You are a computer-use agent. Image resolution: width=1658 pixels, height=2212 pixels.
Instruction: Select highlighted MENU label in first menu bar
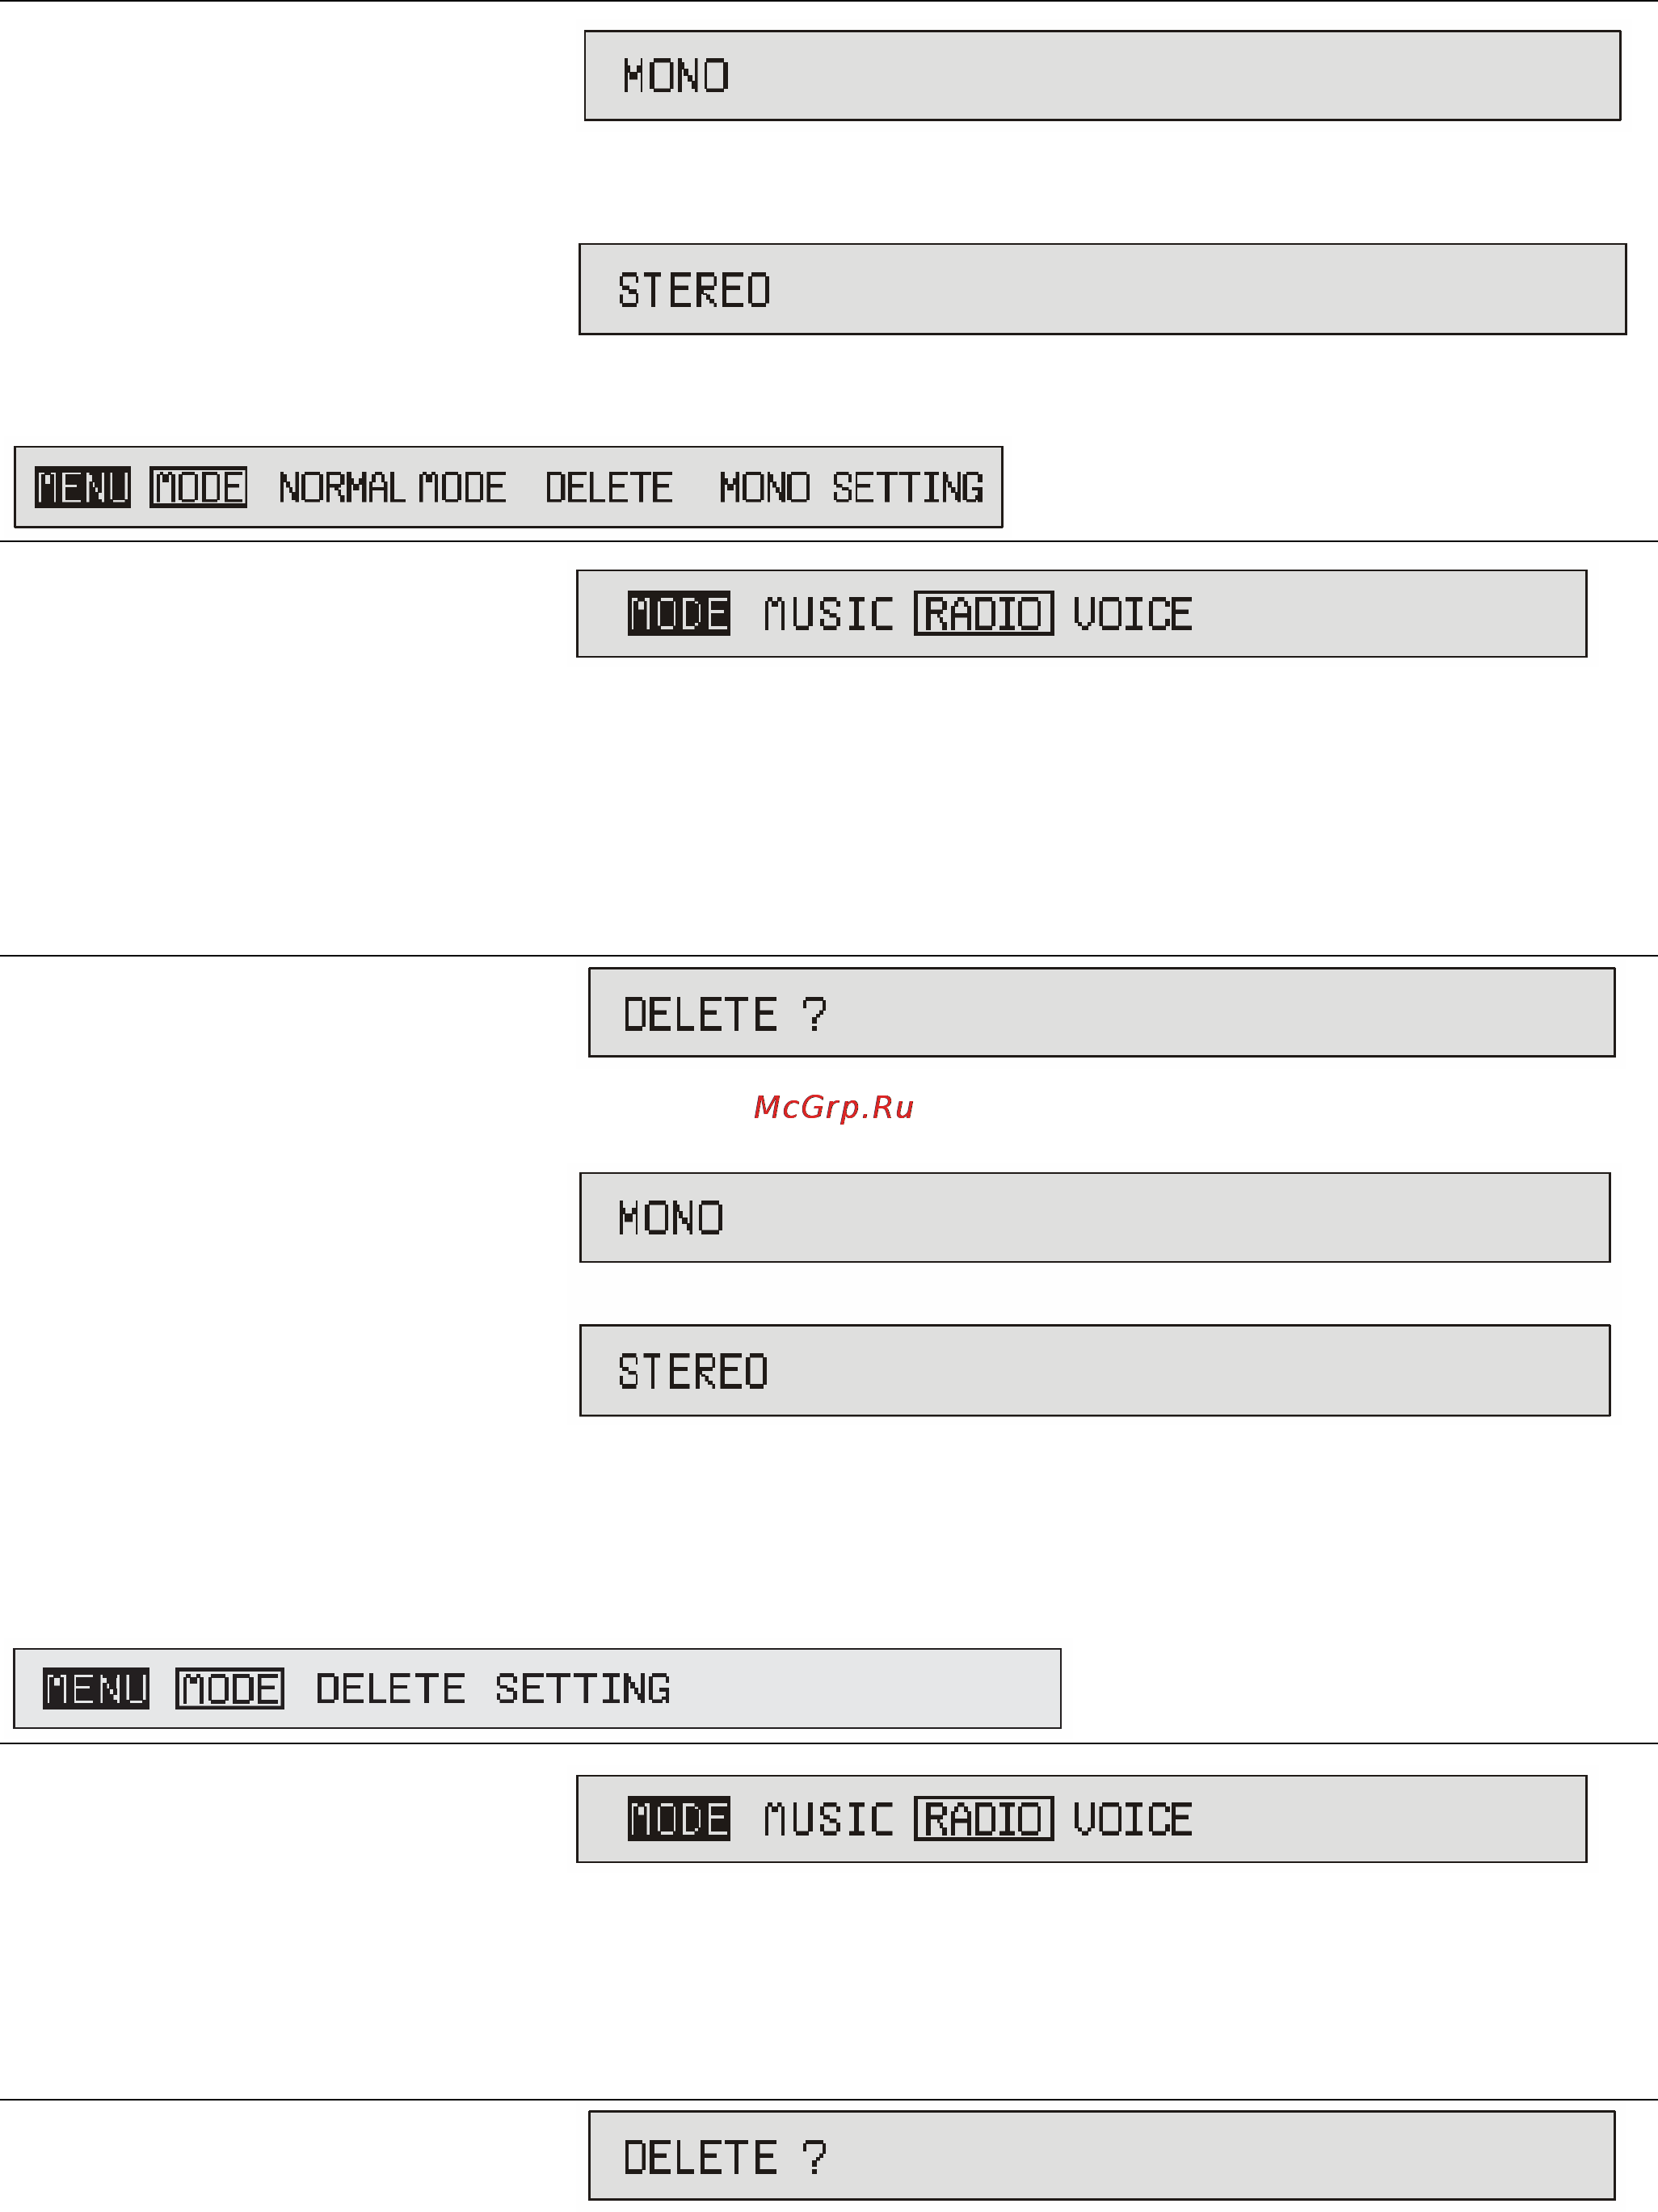click(x=83, y=487)
